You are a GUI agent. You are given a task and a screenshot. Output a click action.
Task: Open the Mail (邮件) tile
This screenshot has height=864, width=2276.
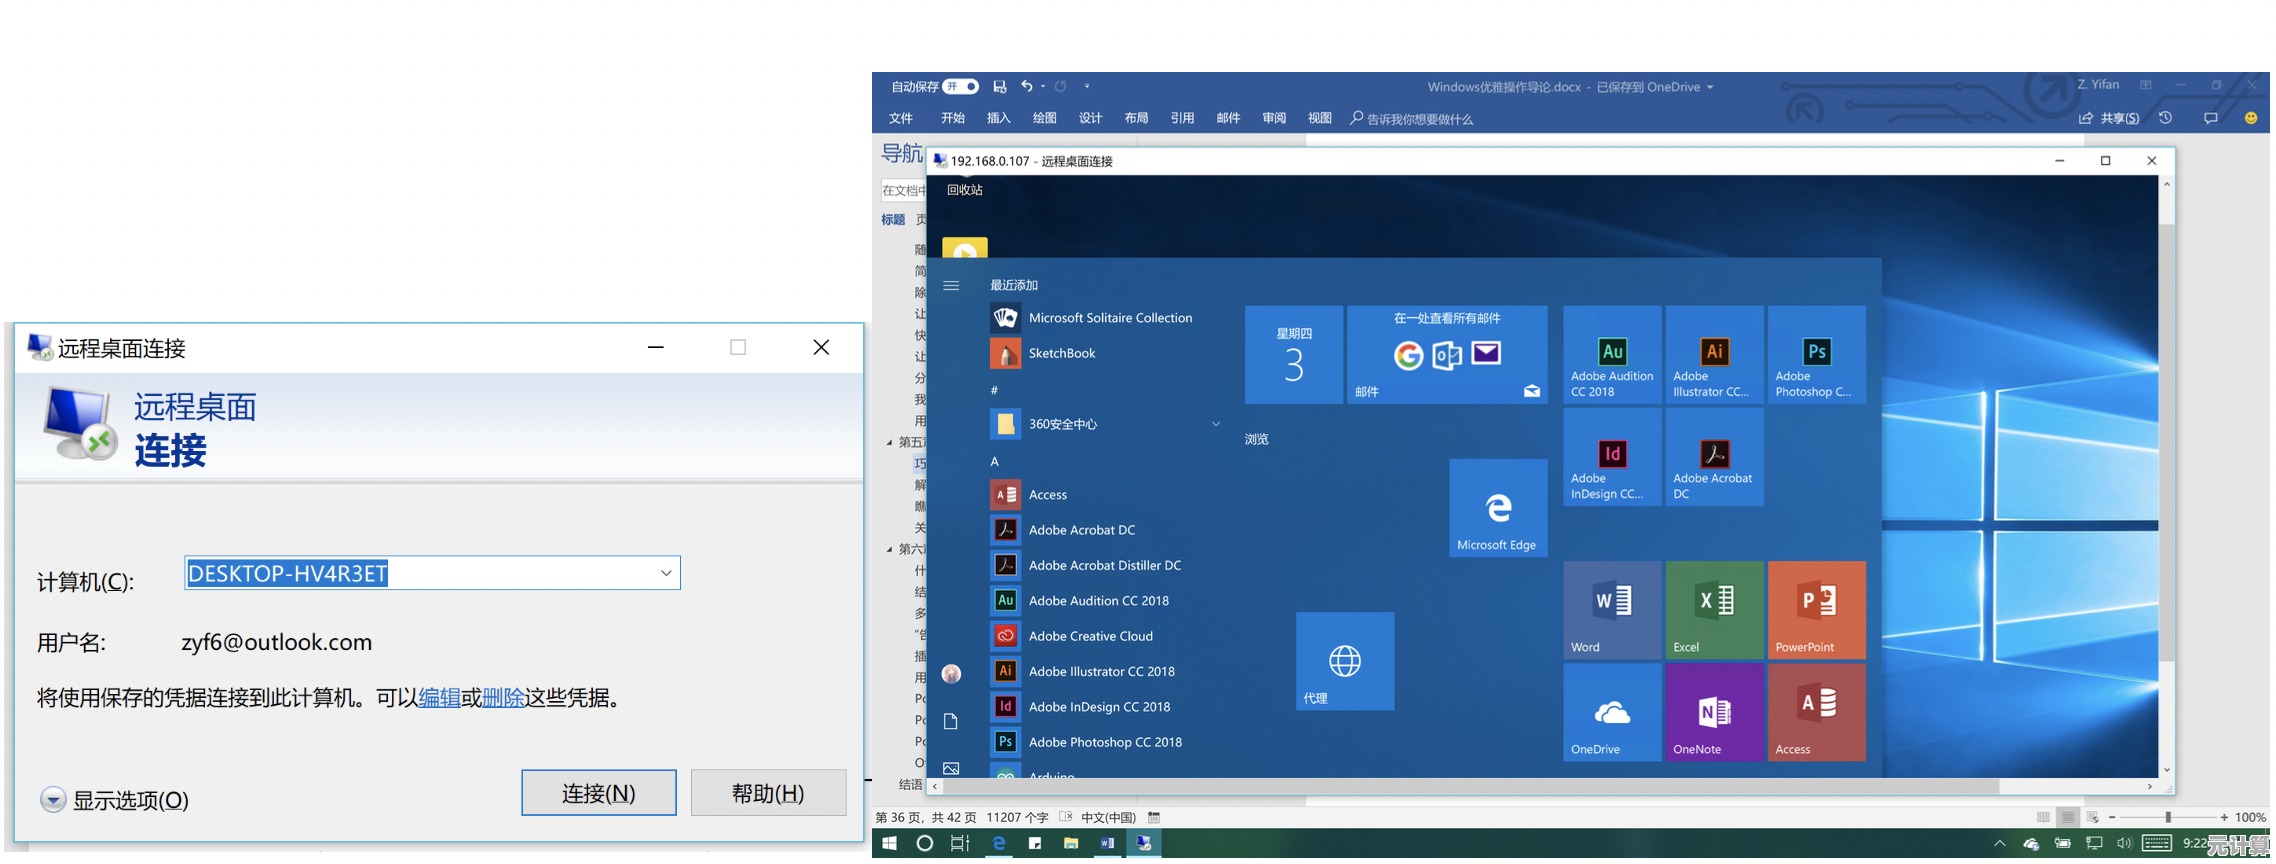point(1447,355)
